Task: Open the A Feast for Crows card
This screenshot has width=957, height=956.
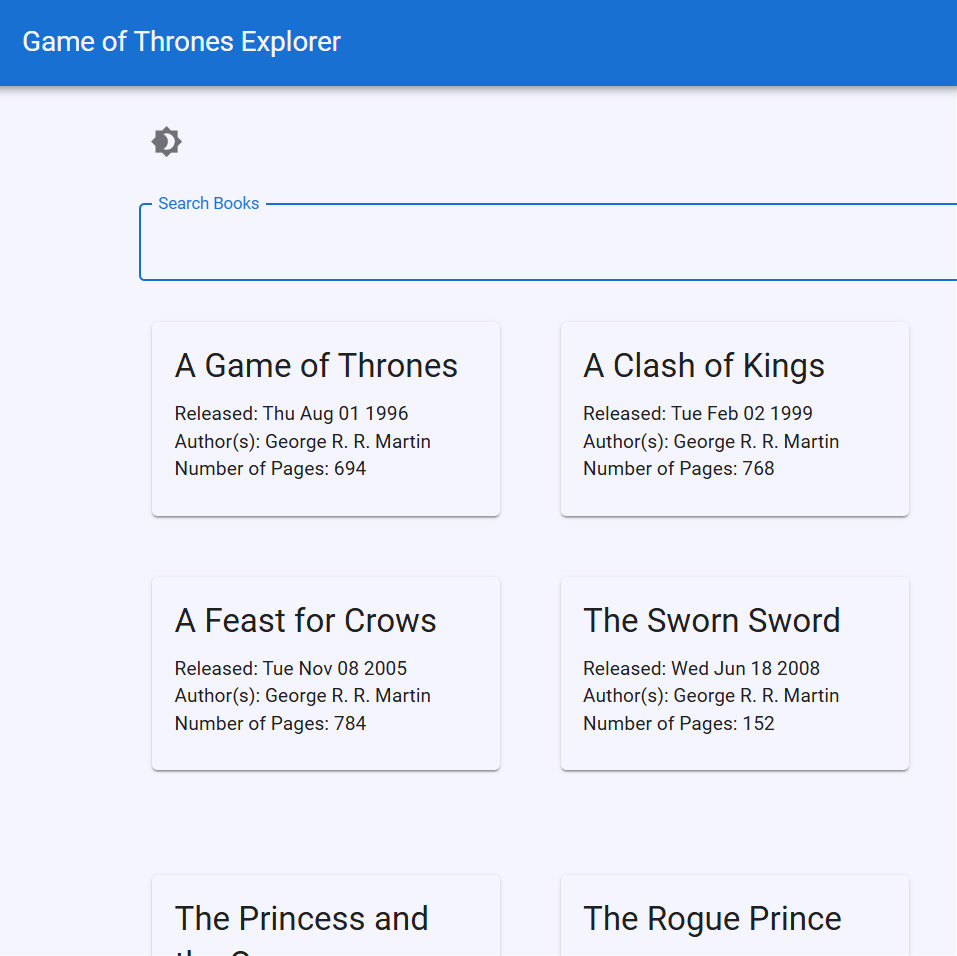Action: pyautogui.click(x=325, y=673)
